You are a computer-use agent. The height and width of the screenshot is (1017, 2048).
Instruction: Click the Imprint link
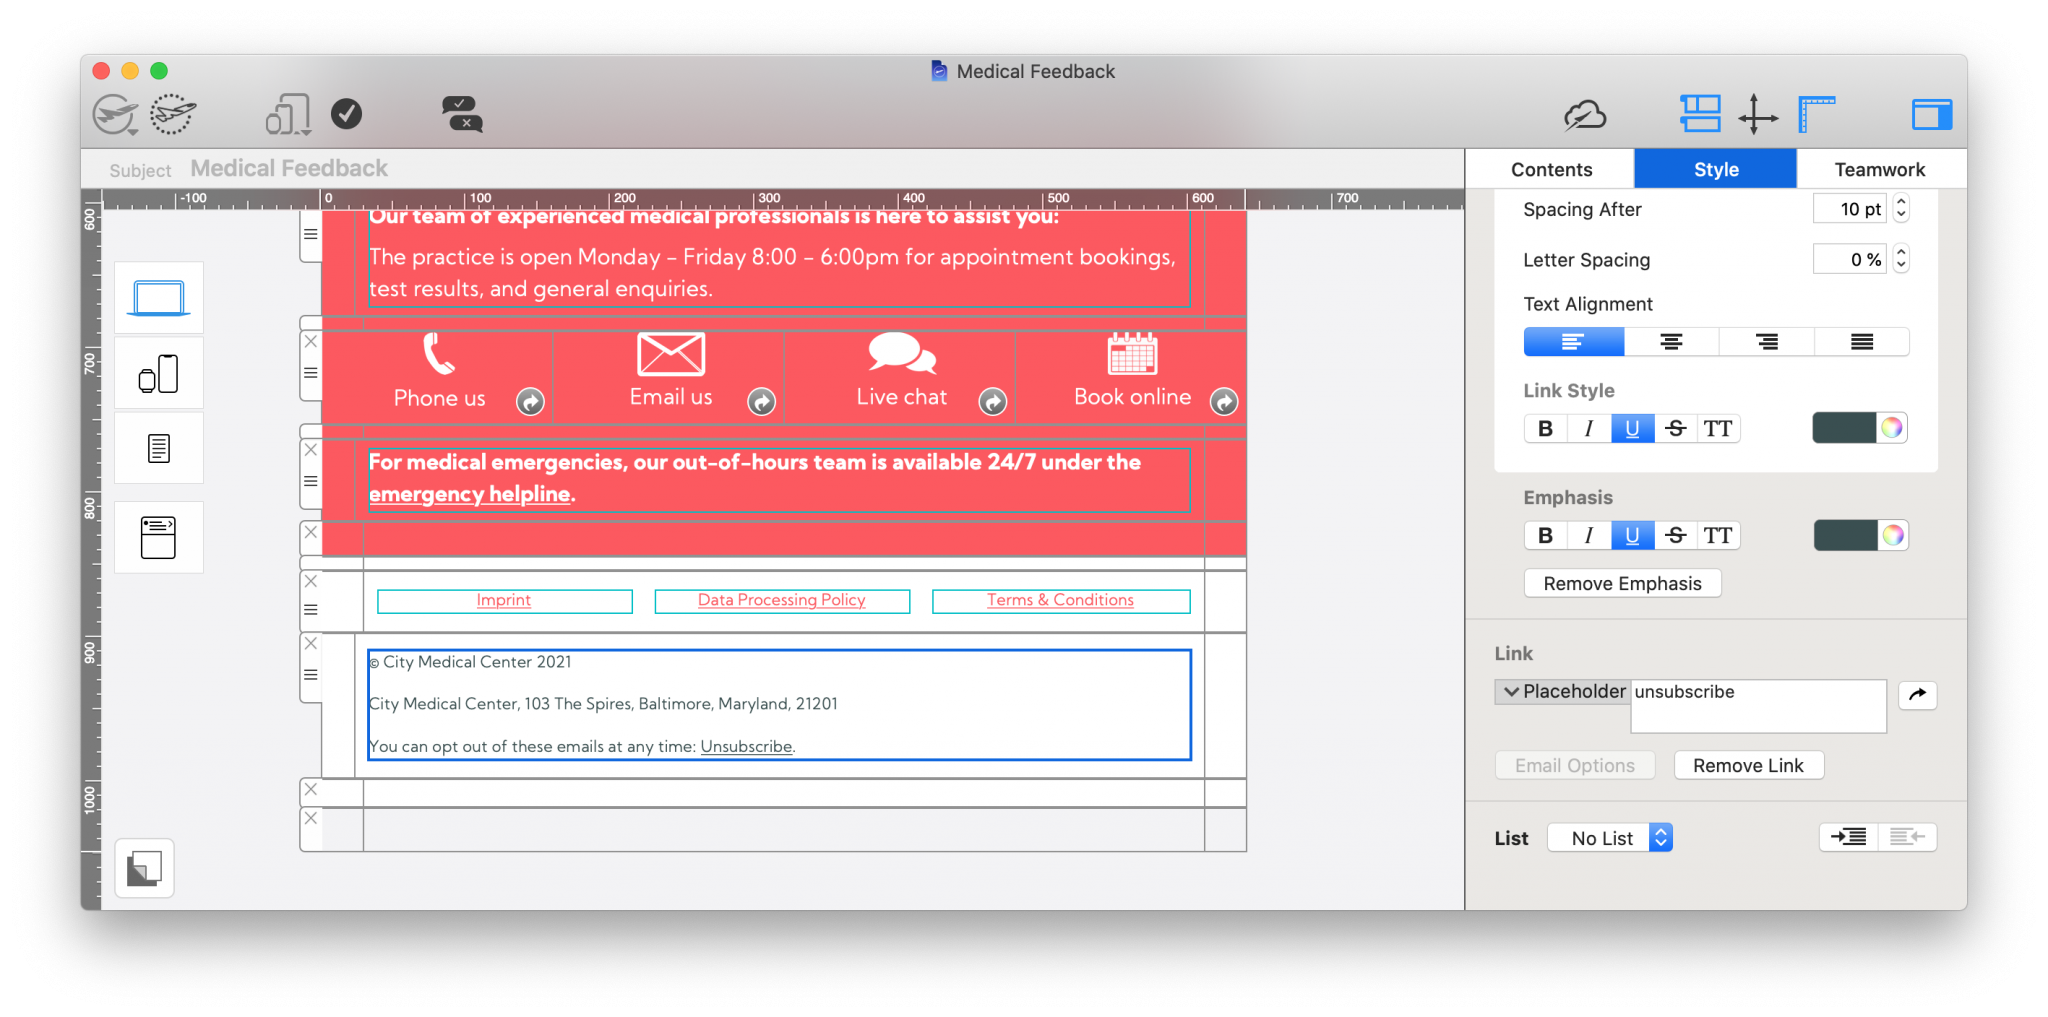pos(504,600)
